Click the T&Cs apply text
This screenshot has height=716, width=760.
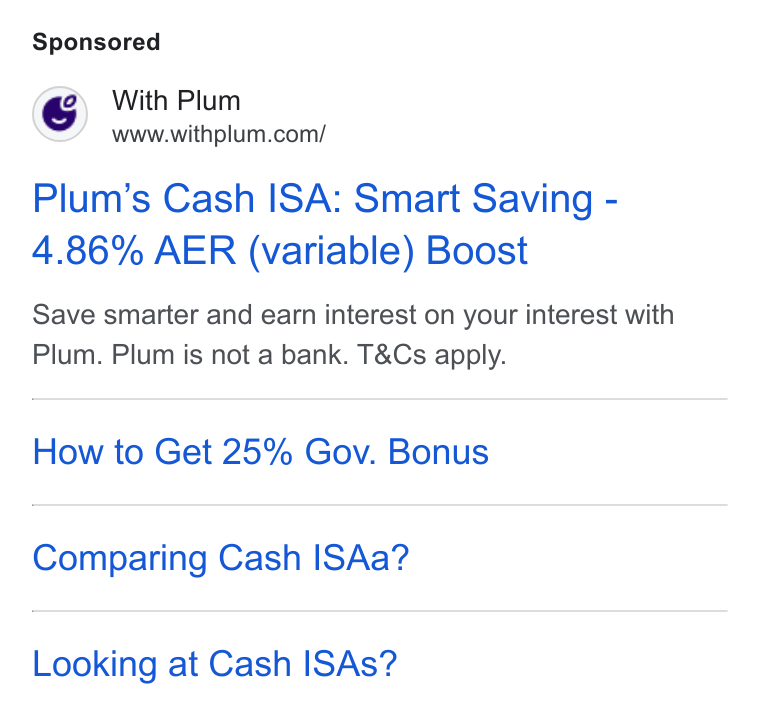(x=431, y=355)
